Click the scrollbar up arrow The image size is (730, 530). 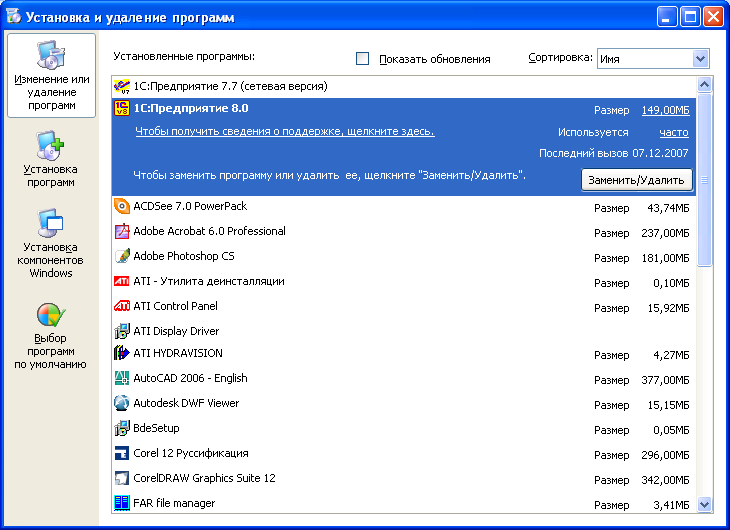[704, 84]
